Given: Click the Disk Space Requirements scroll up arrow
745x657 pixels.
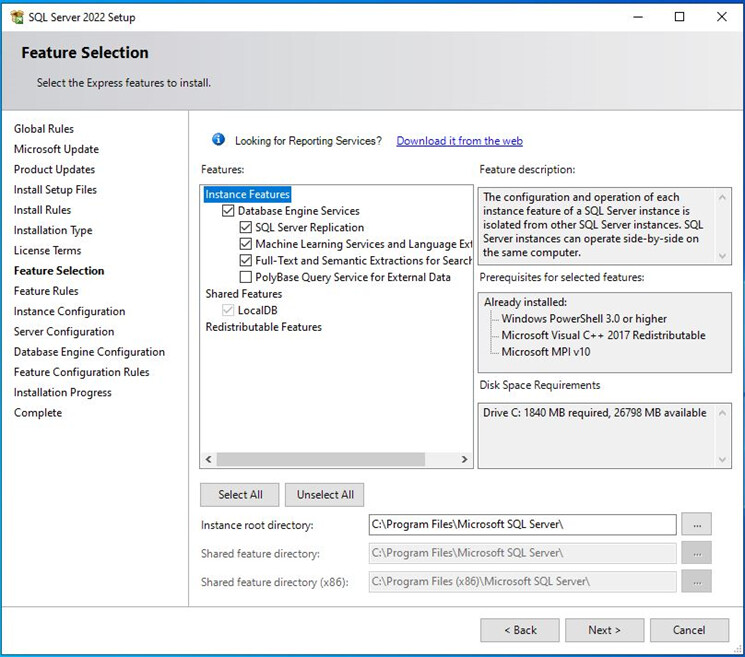Looking at the screenshot, I should tap(722, 412).
